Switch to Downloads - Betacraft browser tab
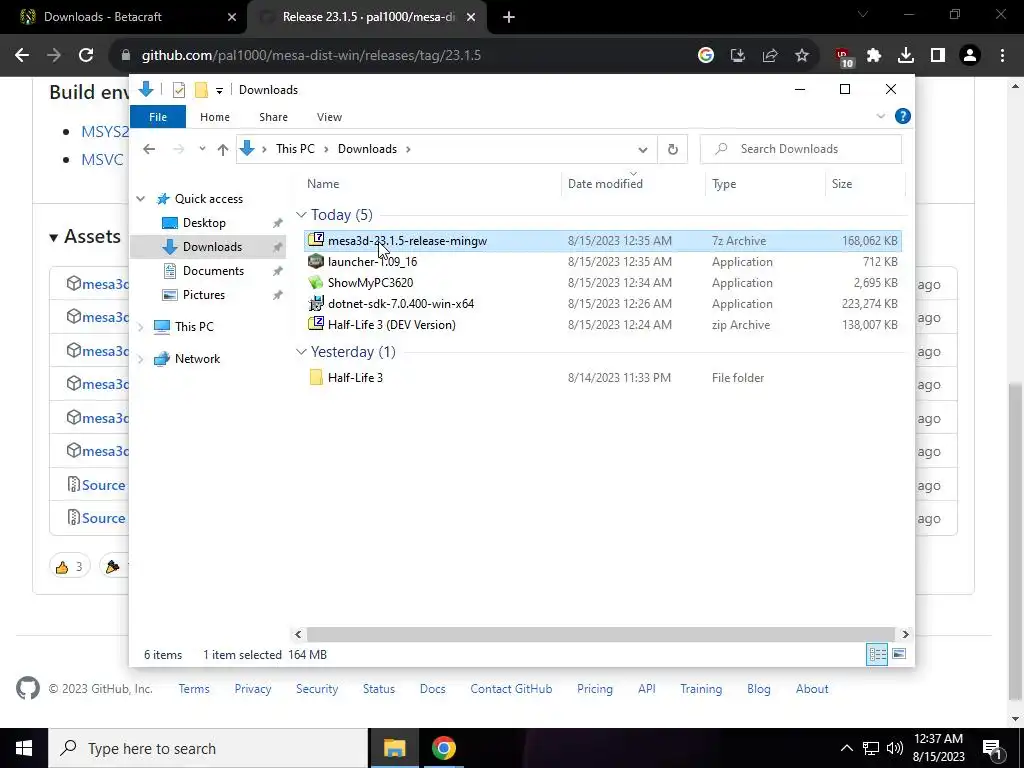1024x768 pixels. click(x=123, y=17)
